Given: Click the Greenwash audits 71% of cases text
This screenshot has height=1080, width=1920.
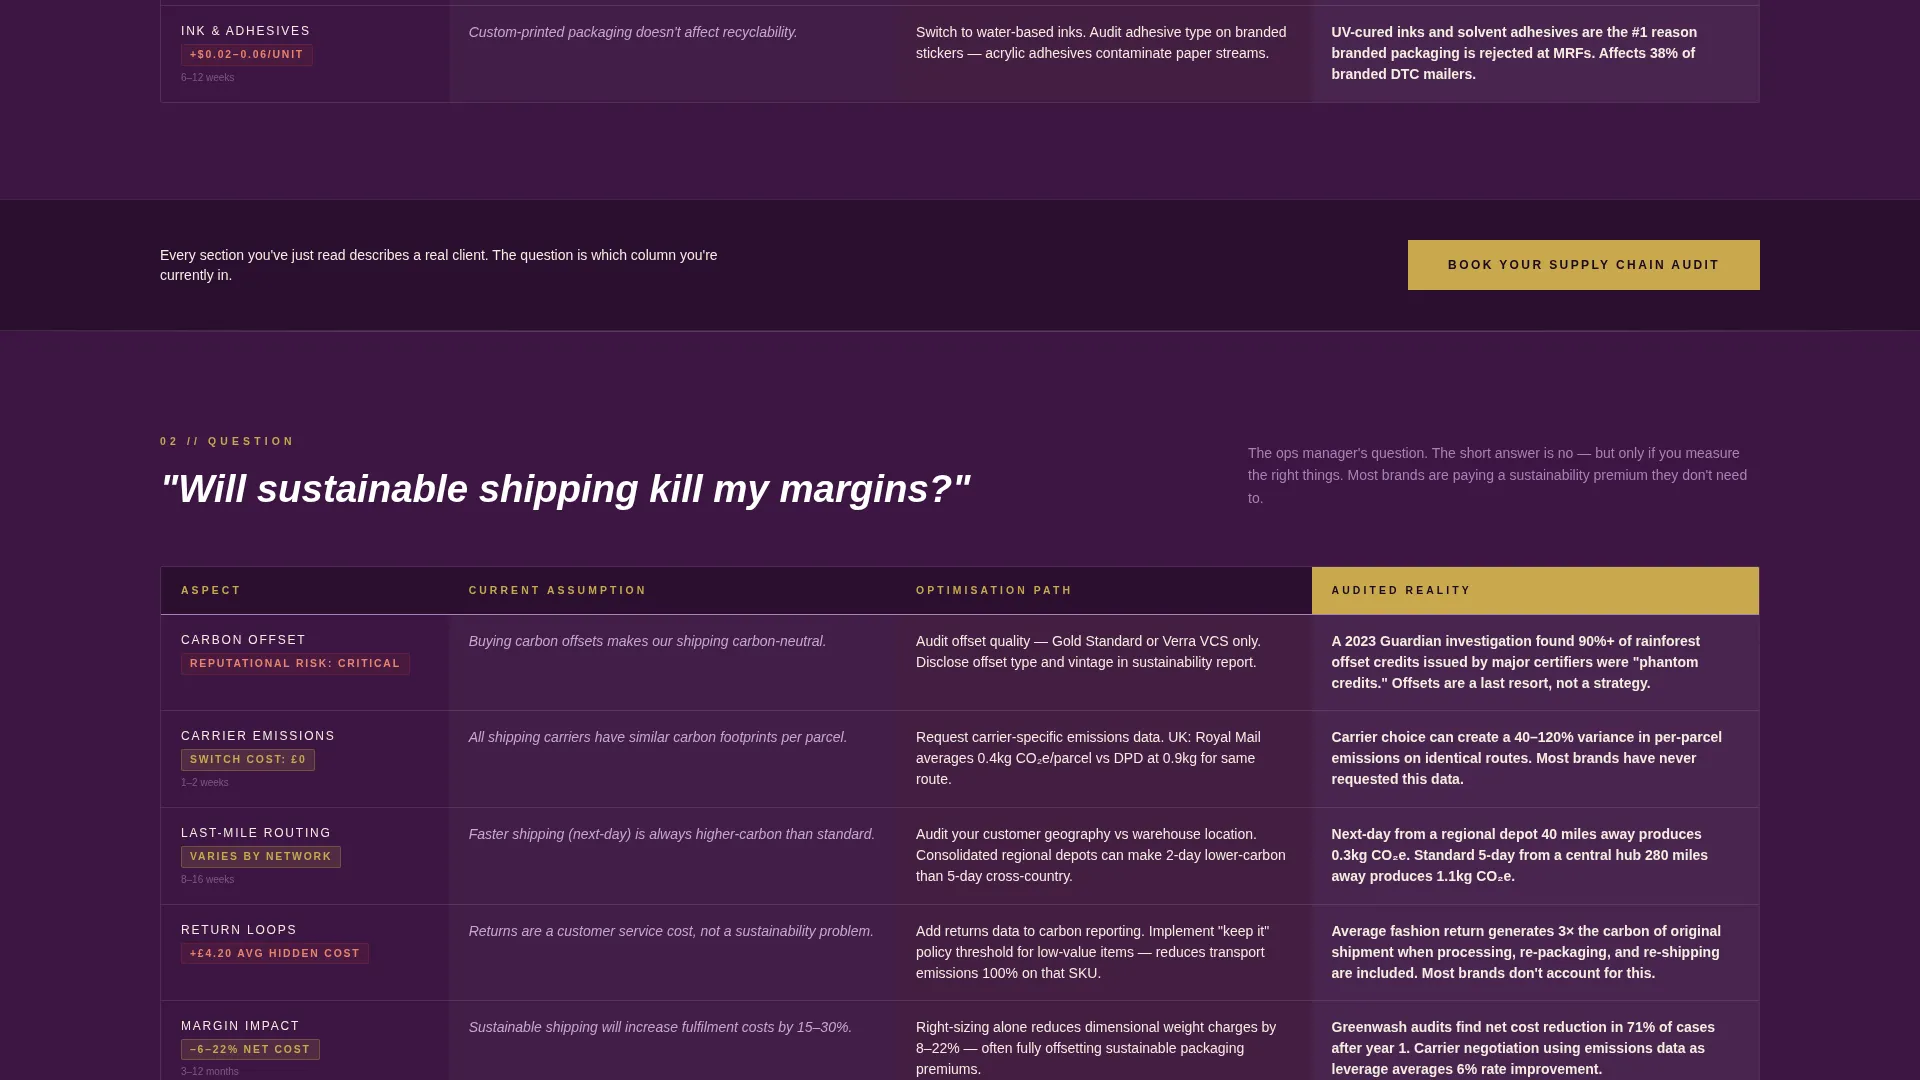Looking at the screenshot, I should [x=1523, y=1048].
